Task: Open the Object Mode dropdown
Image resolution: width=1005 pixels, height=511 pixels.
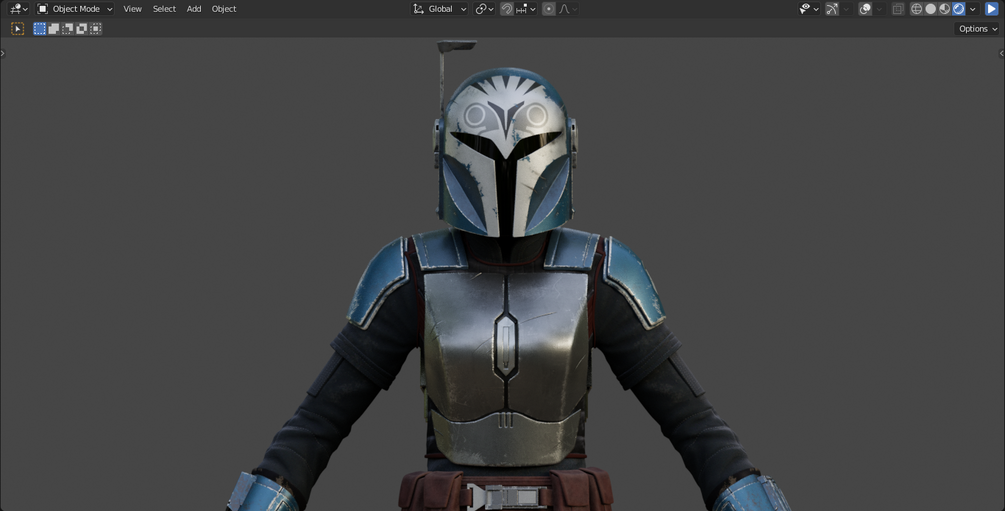Action: pos(75,9)
